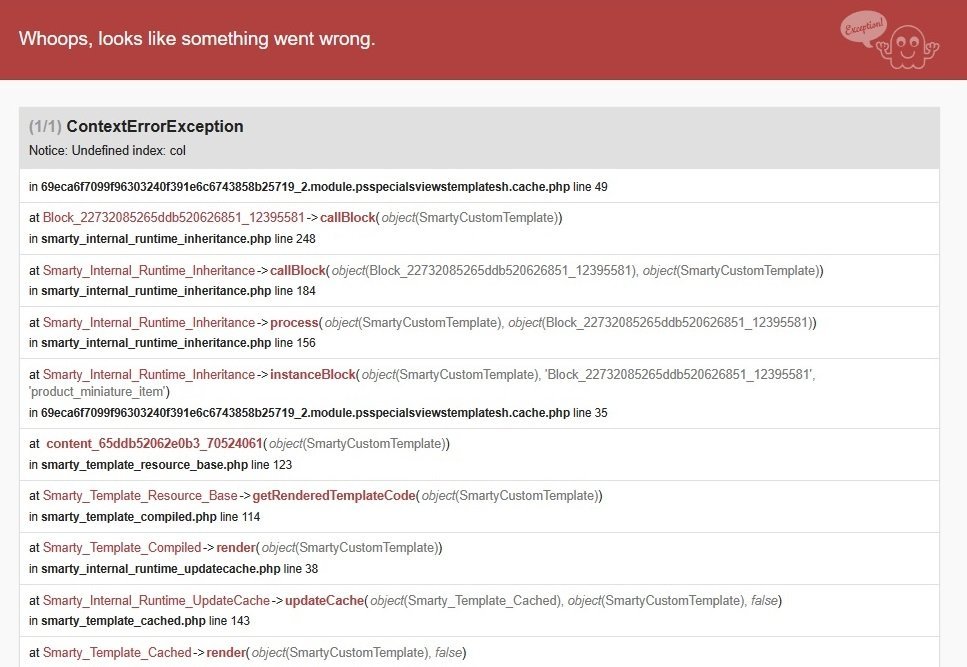Click the content_65ddb52062e0b3_70524061 function link
The width and height of the screenshot is (967, 667).
coord(154,444)
